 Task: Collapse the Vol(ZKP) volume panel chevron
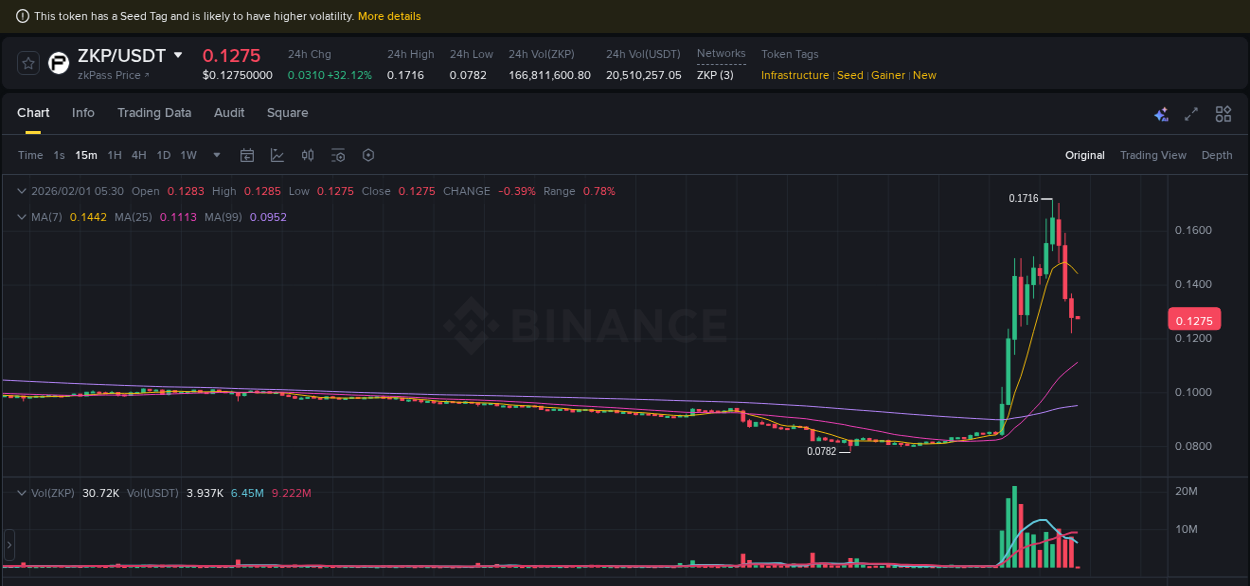(x=20, y=492)
